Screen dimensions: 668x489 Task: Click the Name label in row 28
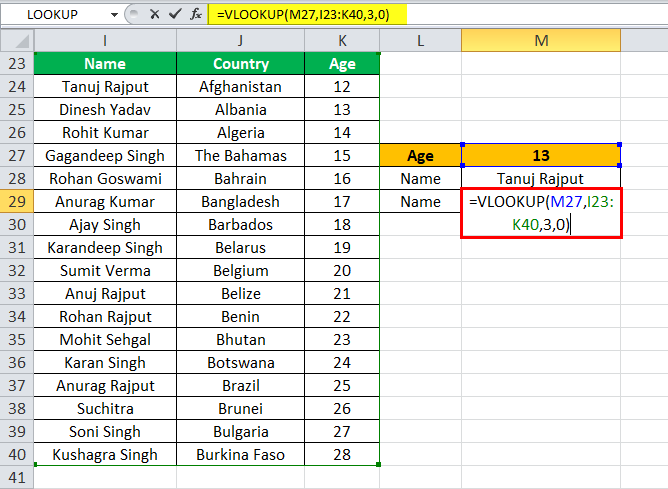click(420, 178)
